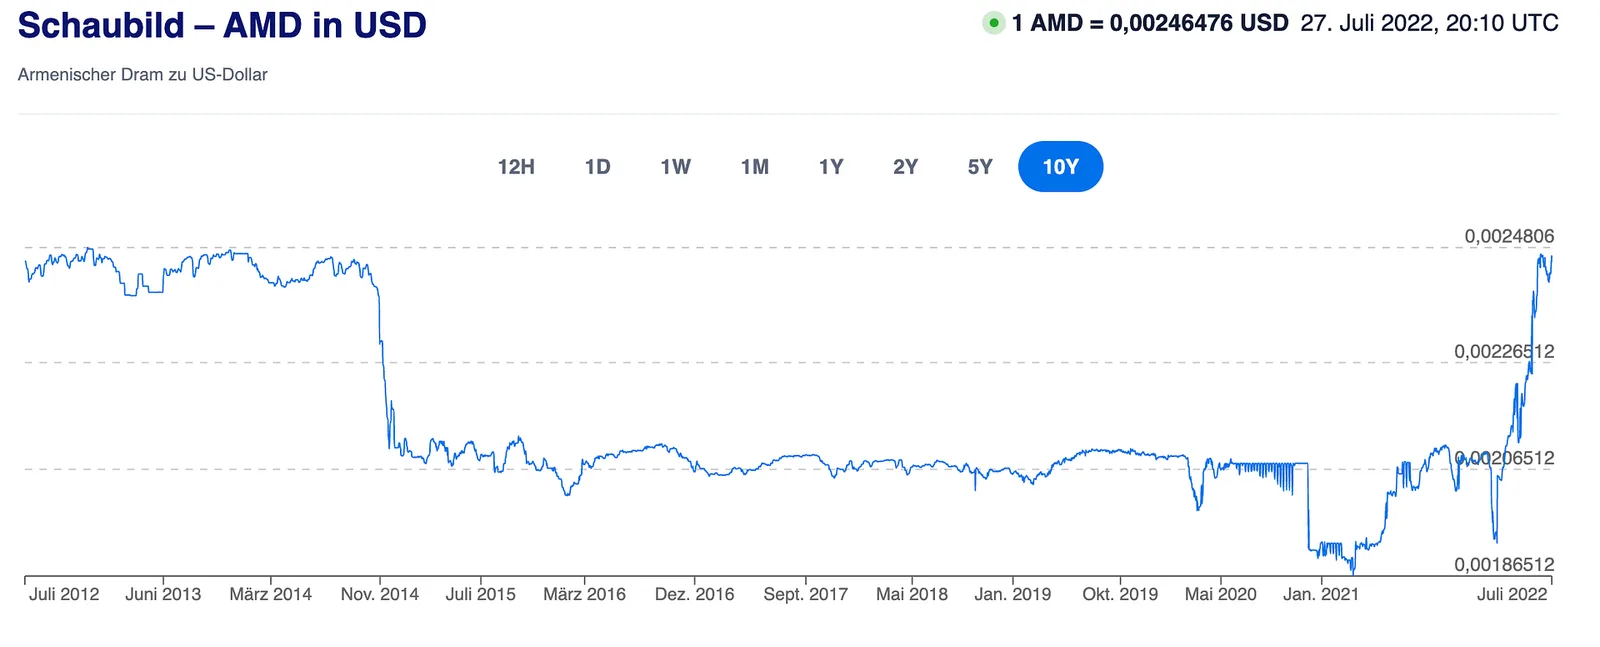1600x647 pixels.
Task: Click the 0,0024806 y-axis label
Action: [1509, 237]
